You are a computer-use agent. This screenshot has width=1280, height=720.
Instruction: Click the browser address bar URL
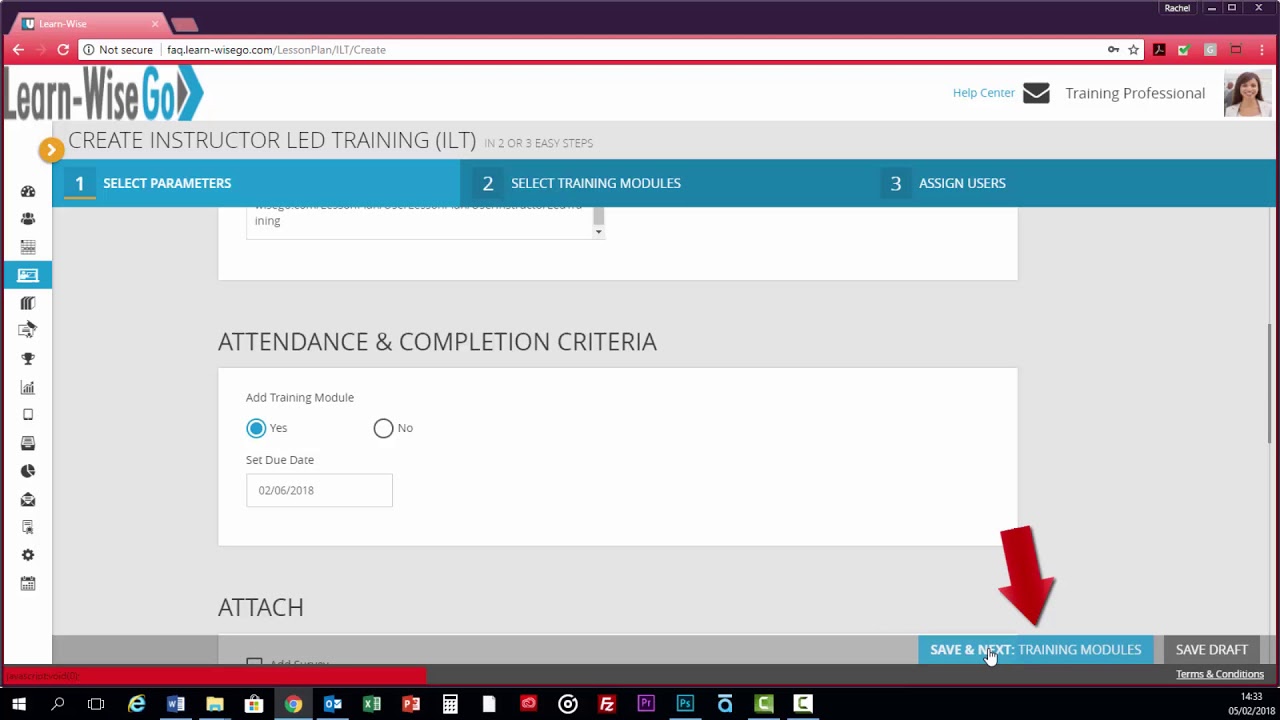pyautogui.click(x=276, y=49)
